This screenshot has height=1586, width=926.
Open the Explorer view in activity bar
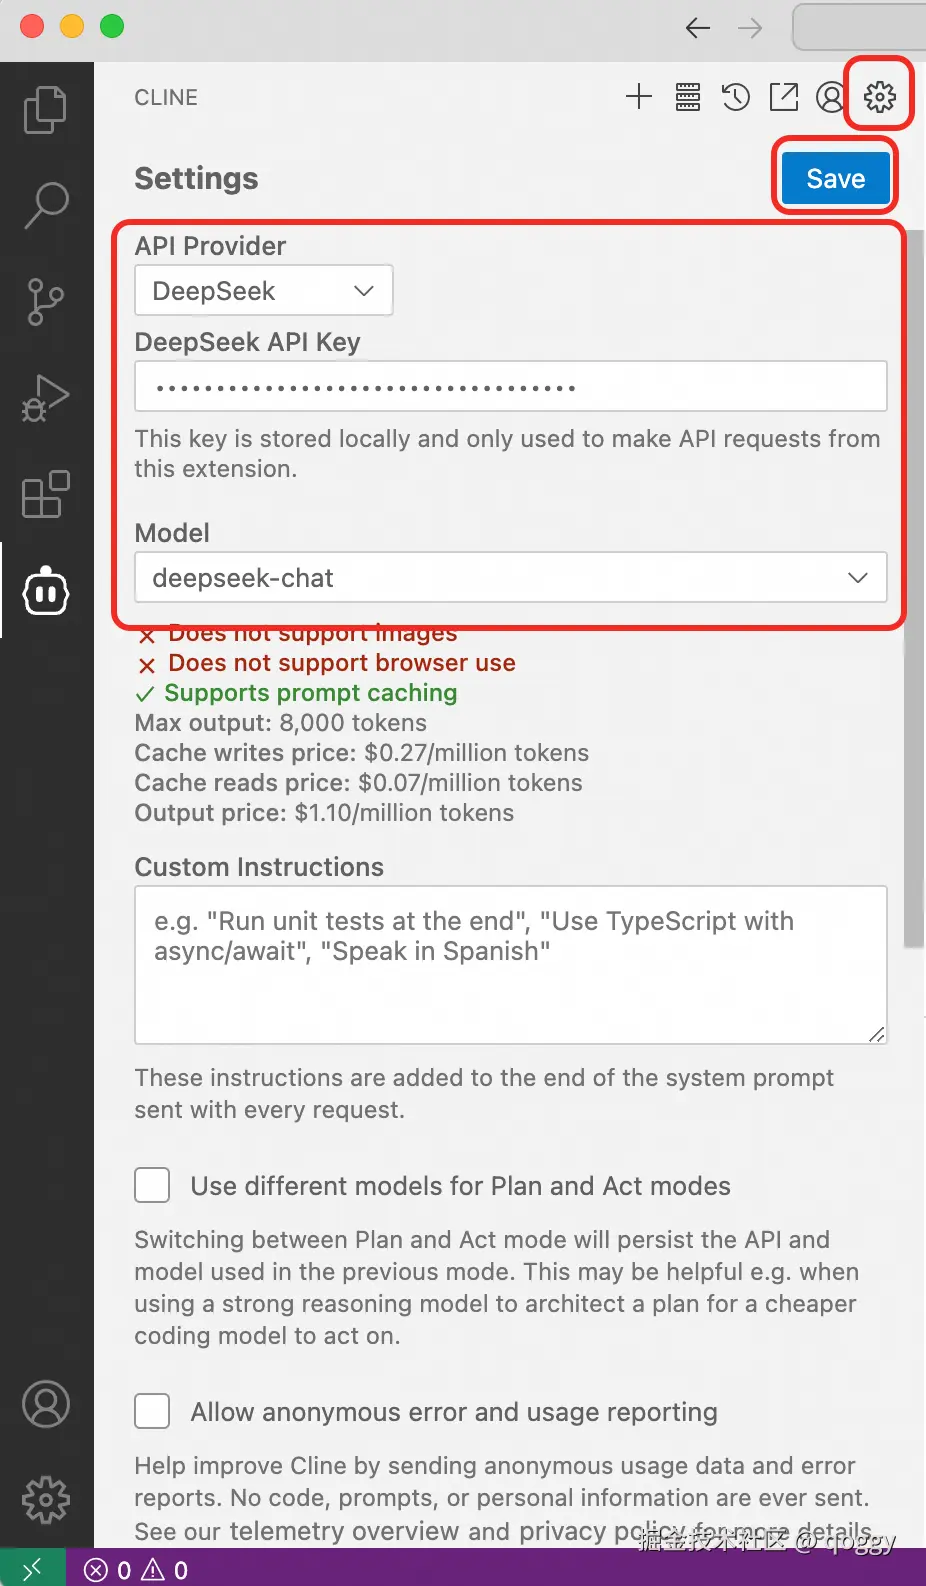click(x=45, y=109)
